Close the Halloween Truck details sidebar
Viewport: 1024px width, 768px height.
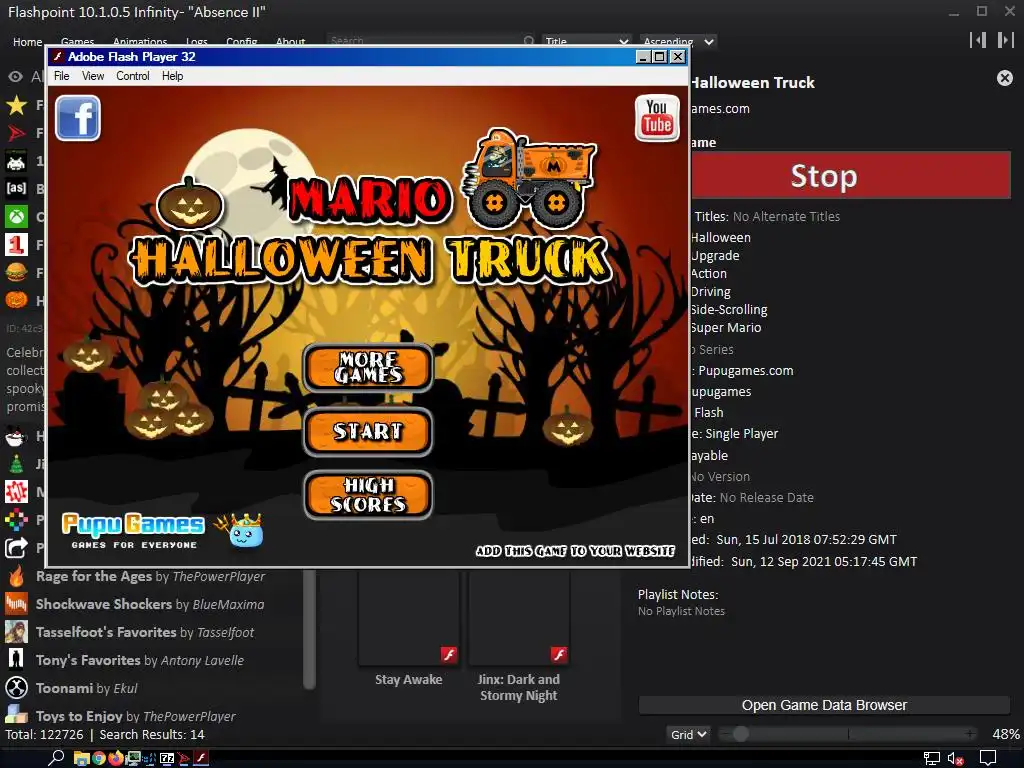(1004, 78)
